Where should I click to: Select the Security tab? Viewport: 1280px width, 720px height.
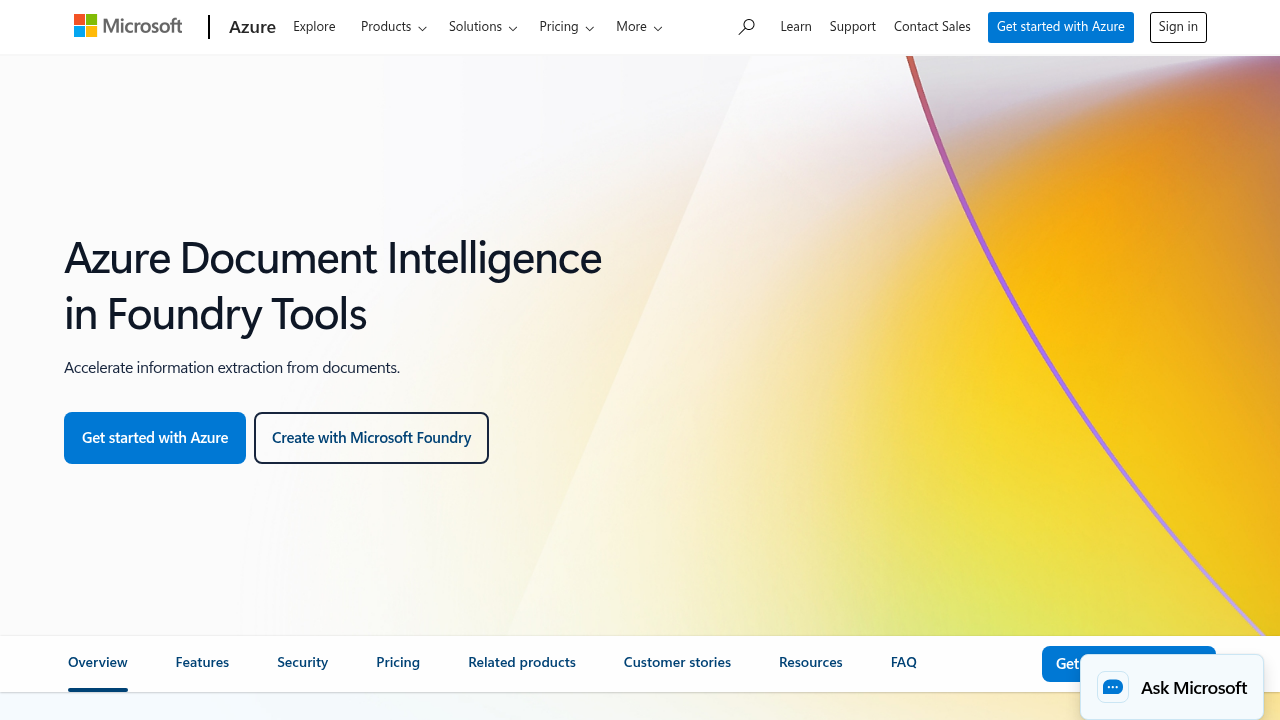(302, 662)
